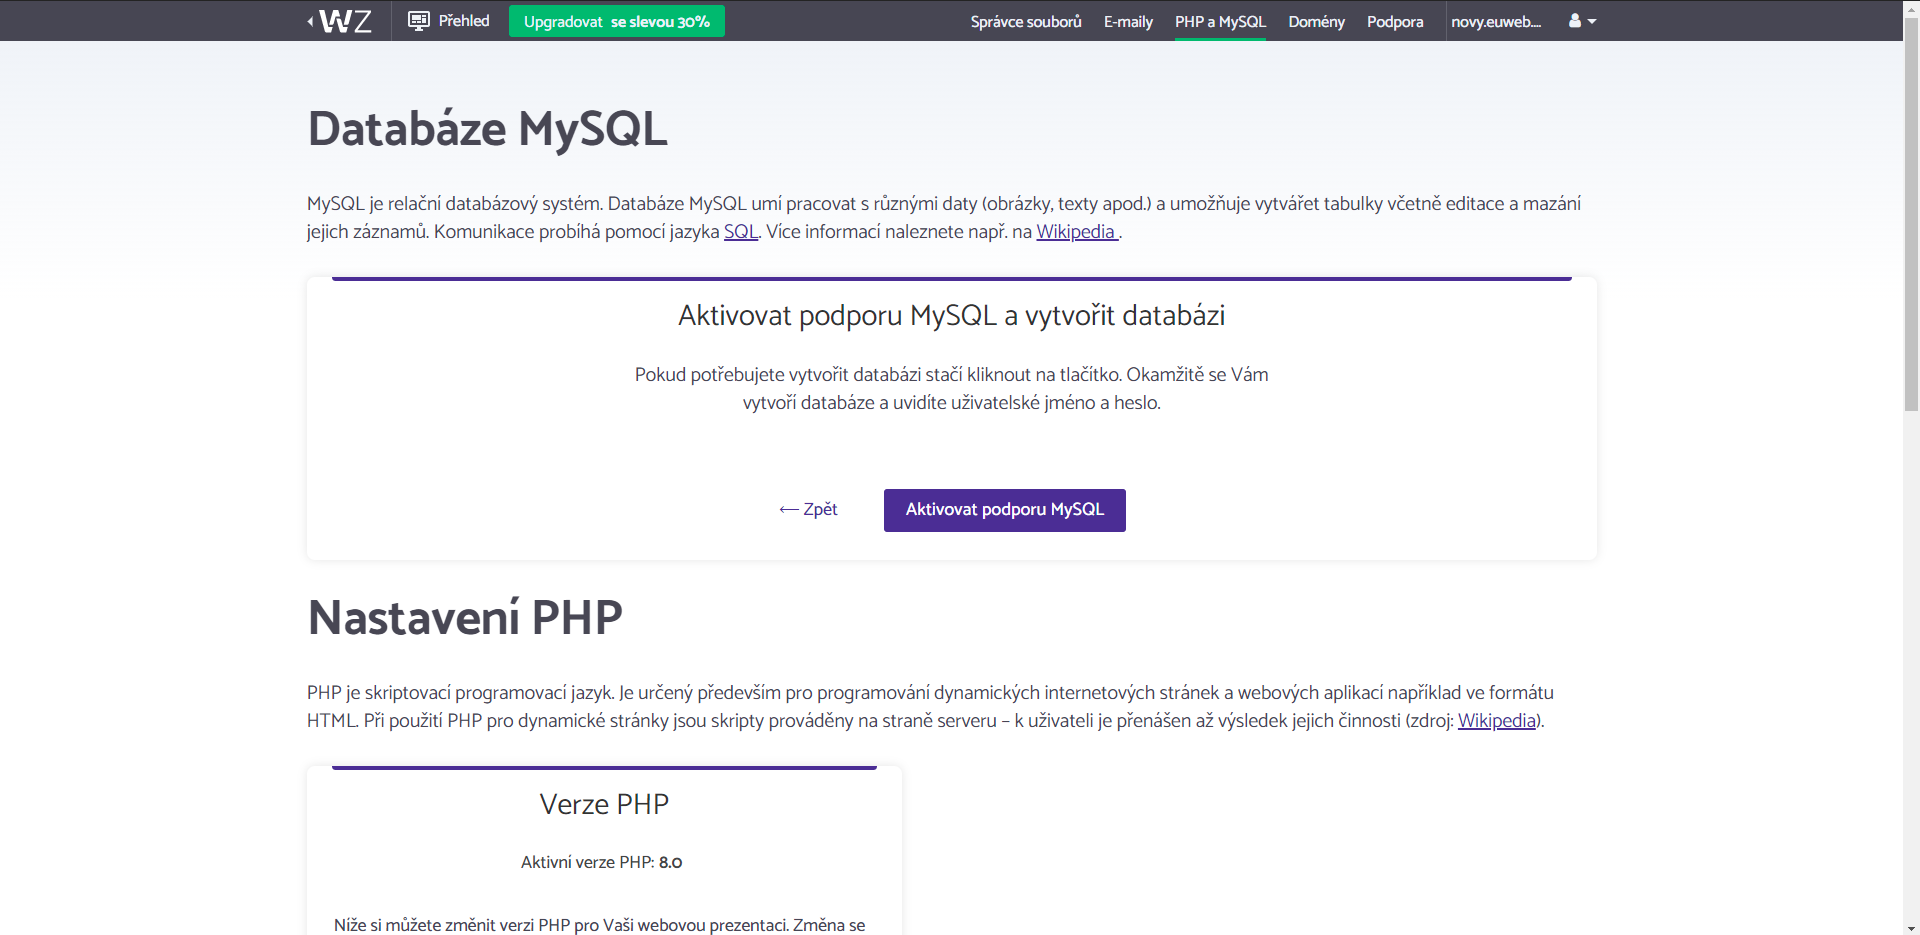Screen dimensions: 1920x935
Task: Open the Wikipedia link about MySQL
Action: [x=1076, y=232]
